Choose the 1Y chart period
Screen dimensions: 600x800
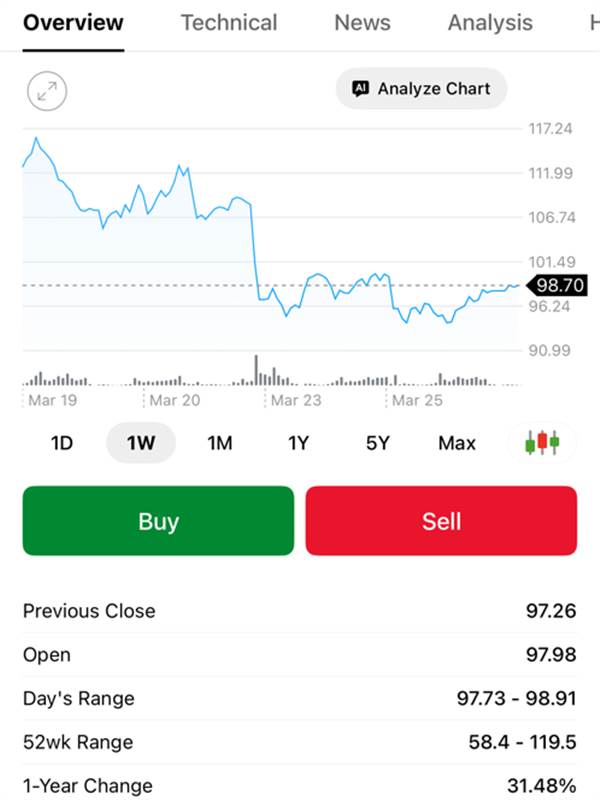(298, 443)
